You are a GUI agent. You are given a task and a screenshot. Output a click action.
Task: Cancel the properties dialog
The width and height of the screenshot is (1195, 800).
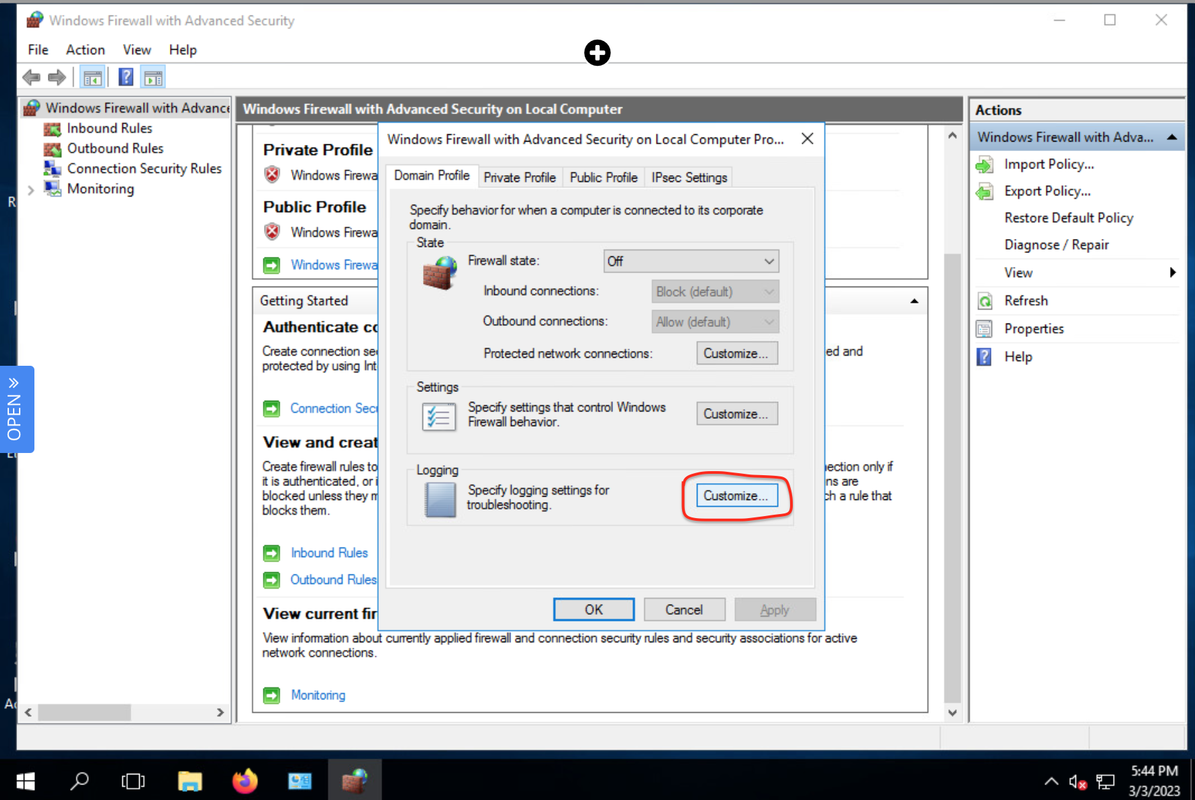point(684,610)
